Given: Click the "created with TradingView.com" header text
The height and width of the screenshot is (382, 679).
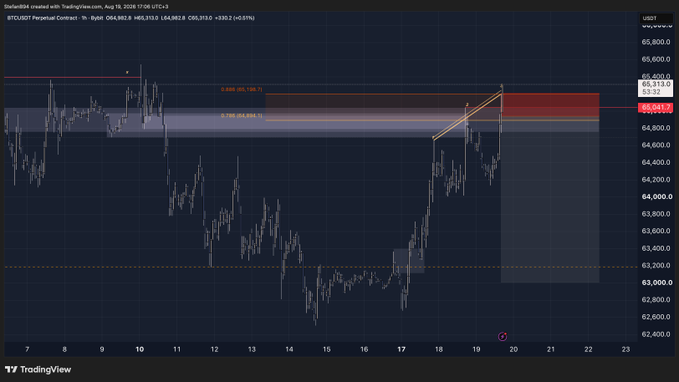Looking at the screenshot, I should (66, 6).
